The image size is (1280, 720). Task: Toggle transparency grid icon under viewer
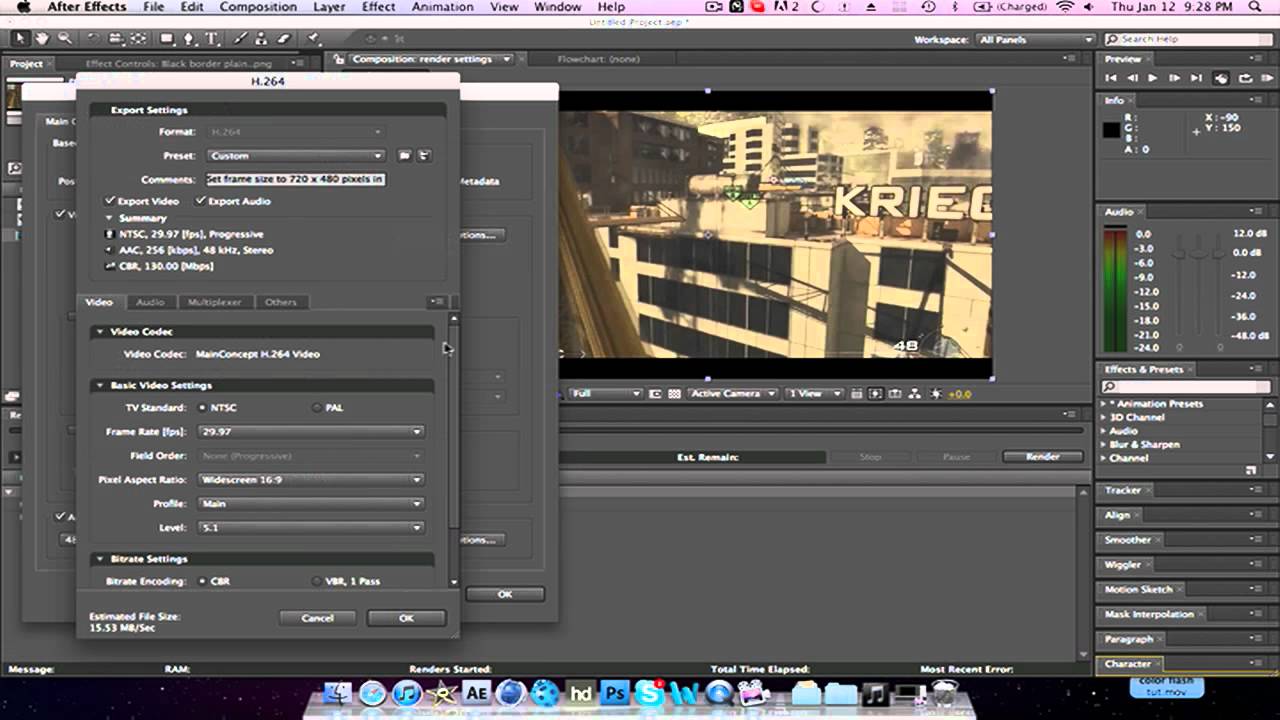click(x=675, y=394)
